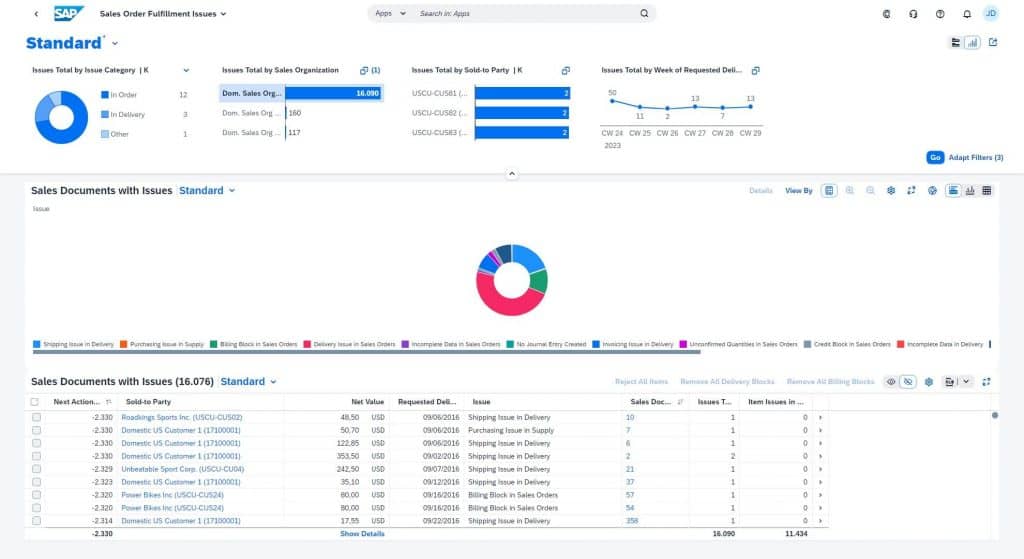Change the chart type selector

pyautogui.click(x=932, y=191)
